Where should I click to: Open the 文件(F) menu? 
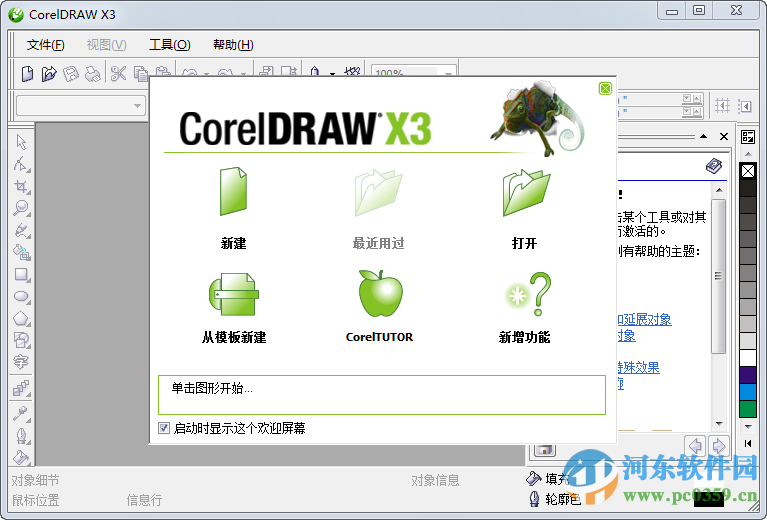click(x=45, y=45)
